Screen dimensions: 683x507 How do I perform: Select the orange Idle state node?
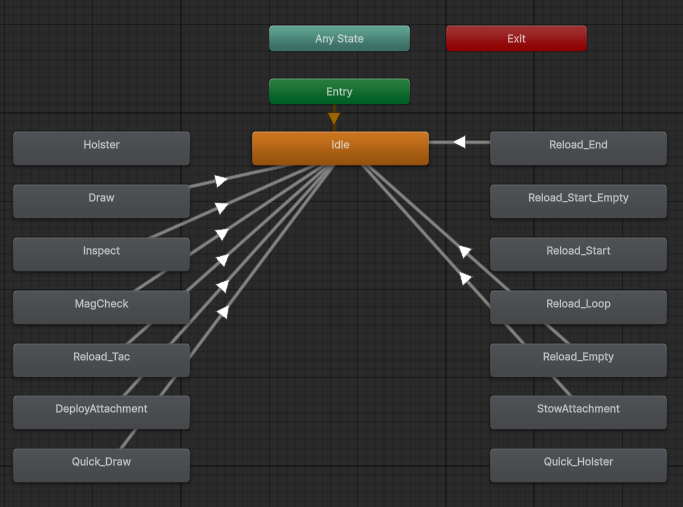point(340,148)
